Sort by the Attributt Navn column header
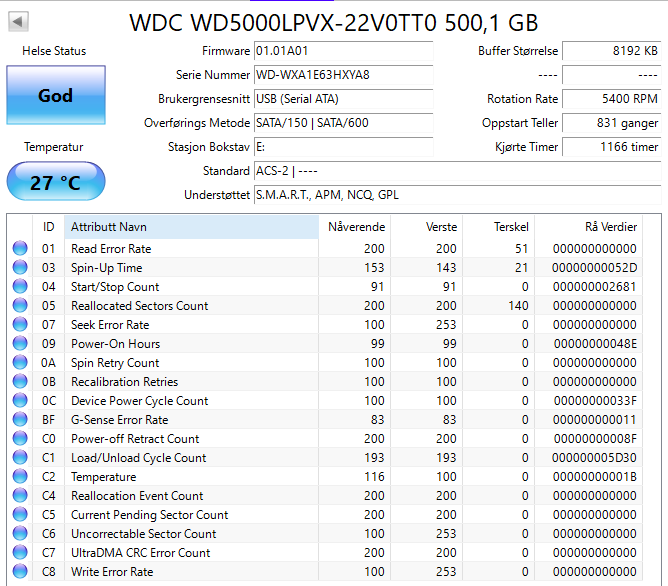 pyautogui.click(x=190, y=227)
